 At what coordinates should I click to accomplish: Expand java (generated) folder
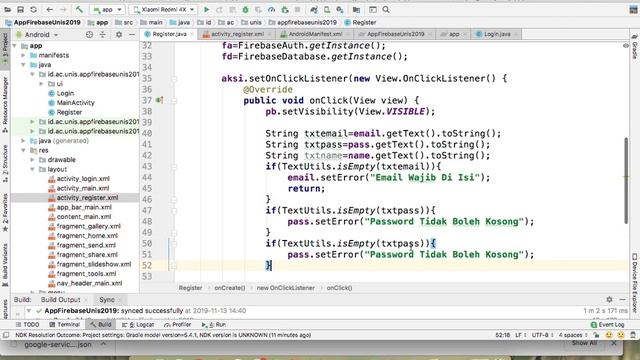(23, 141)
